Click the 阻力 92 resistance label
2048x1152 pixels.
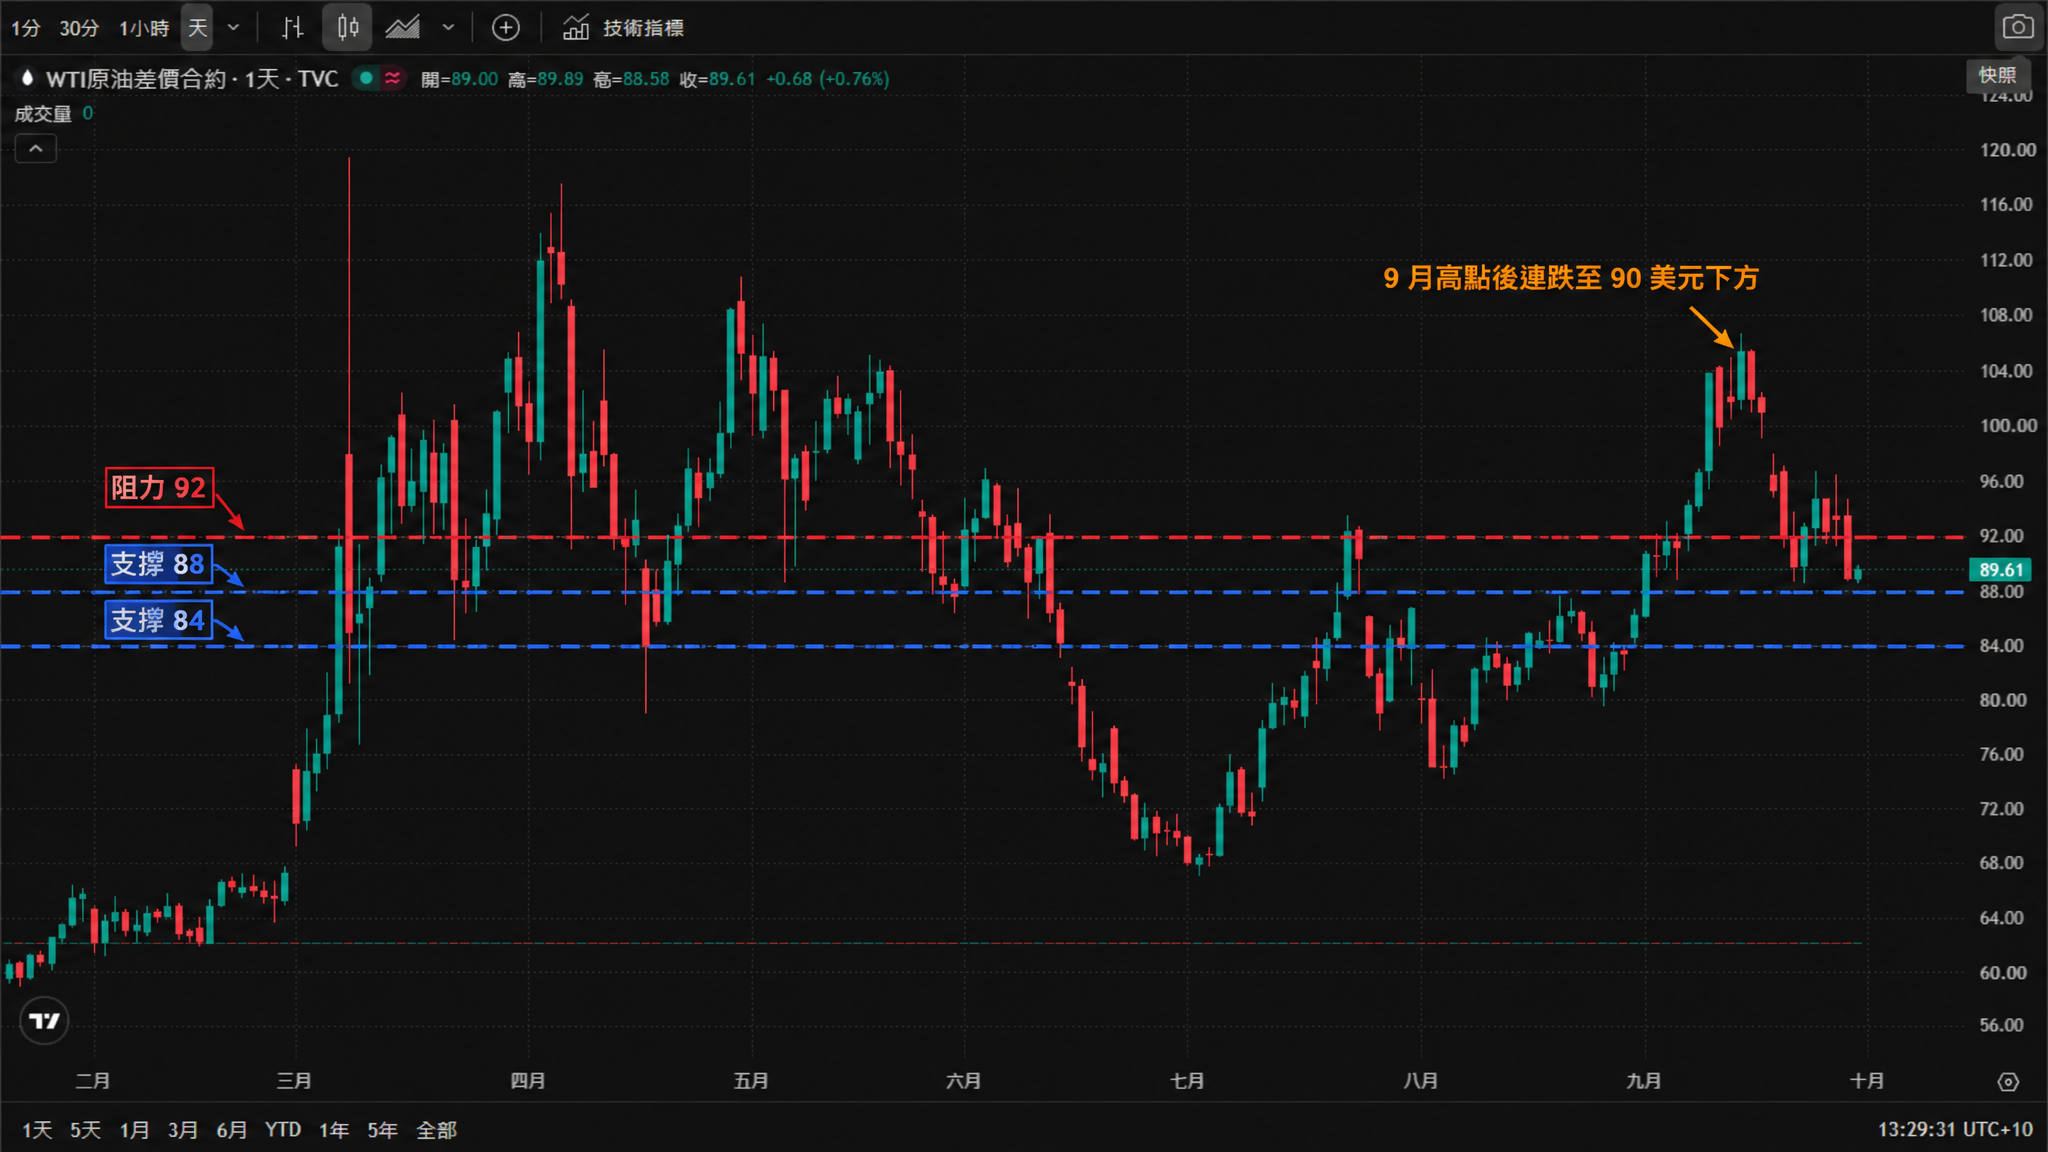(x=159, y=488)
